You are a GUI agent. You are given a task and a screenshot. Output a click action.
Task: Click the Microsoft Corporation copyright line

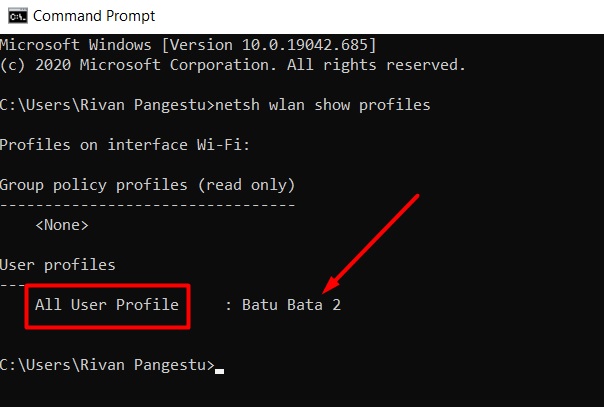(x=233, y=65)
